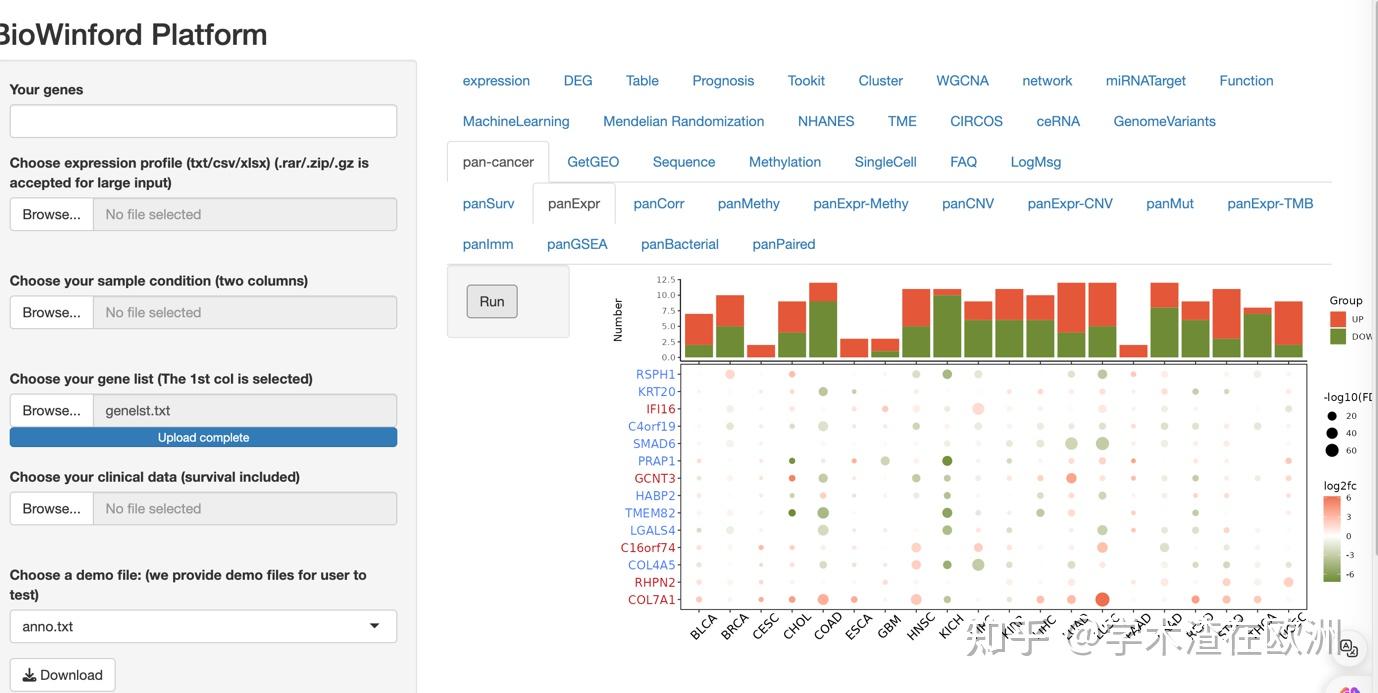
Task: Open the SingleCell tab
Action: [x=885, y=161]
